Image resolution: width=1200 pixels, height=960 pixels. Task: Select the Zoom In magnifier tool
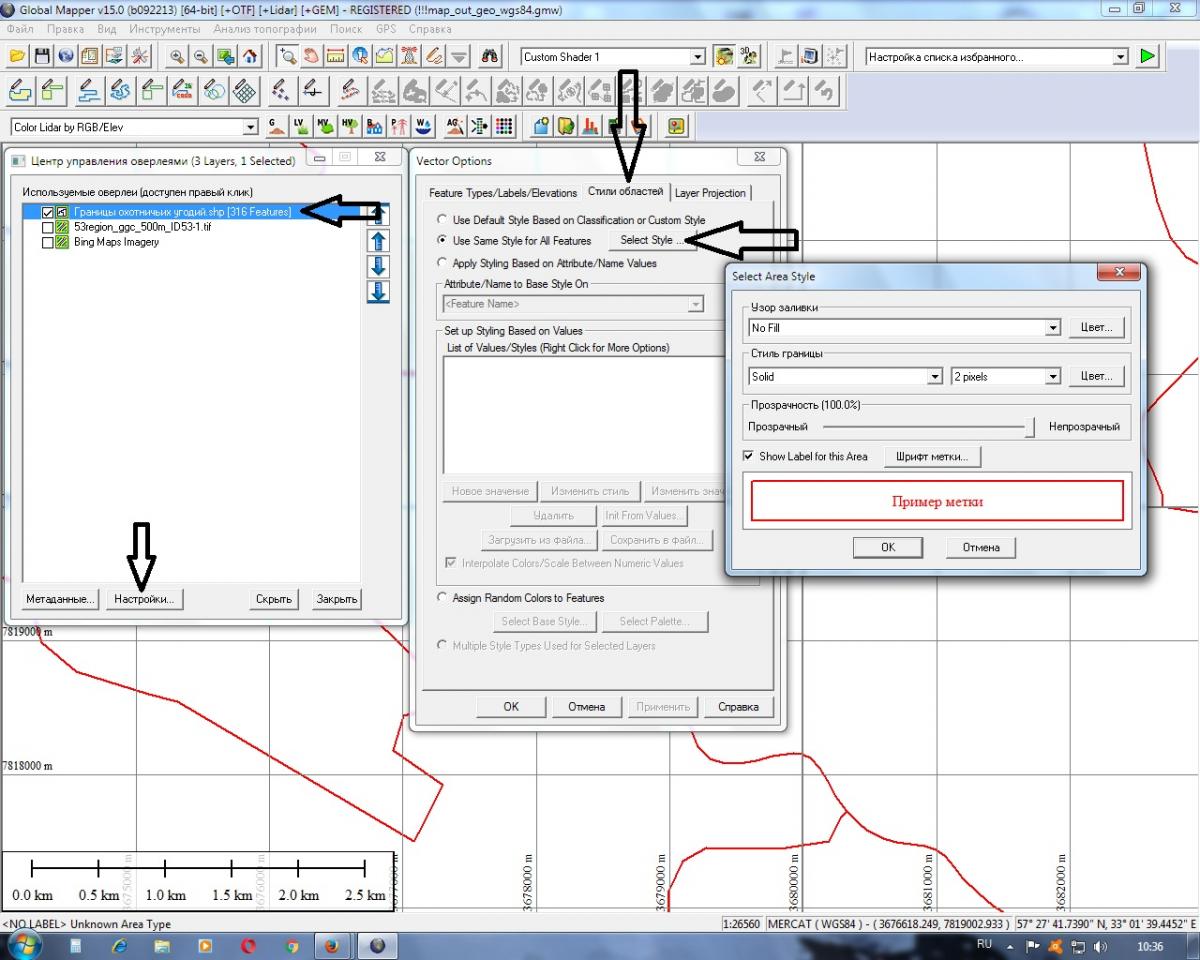[x=177, y=57]
